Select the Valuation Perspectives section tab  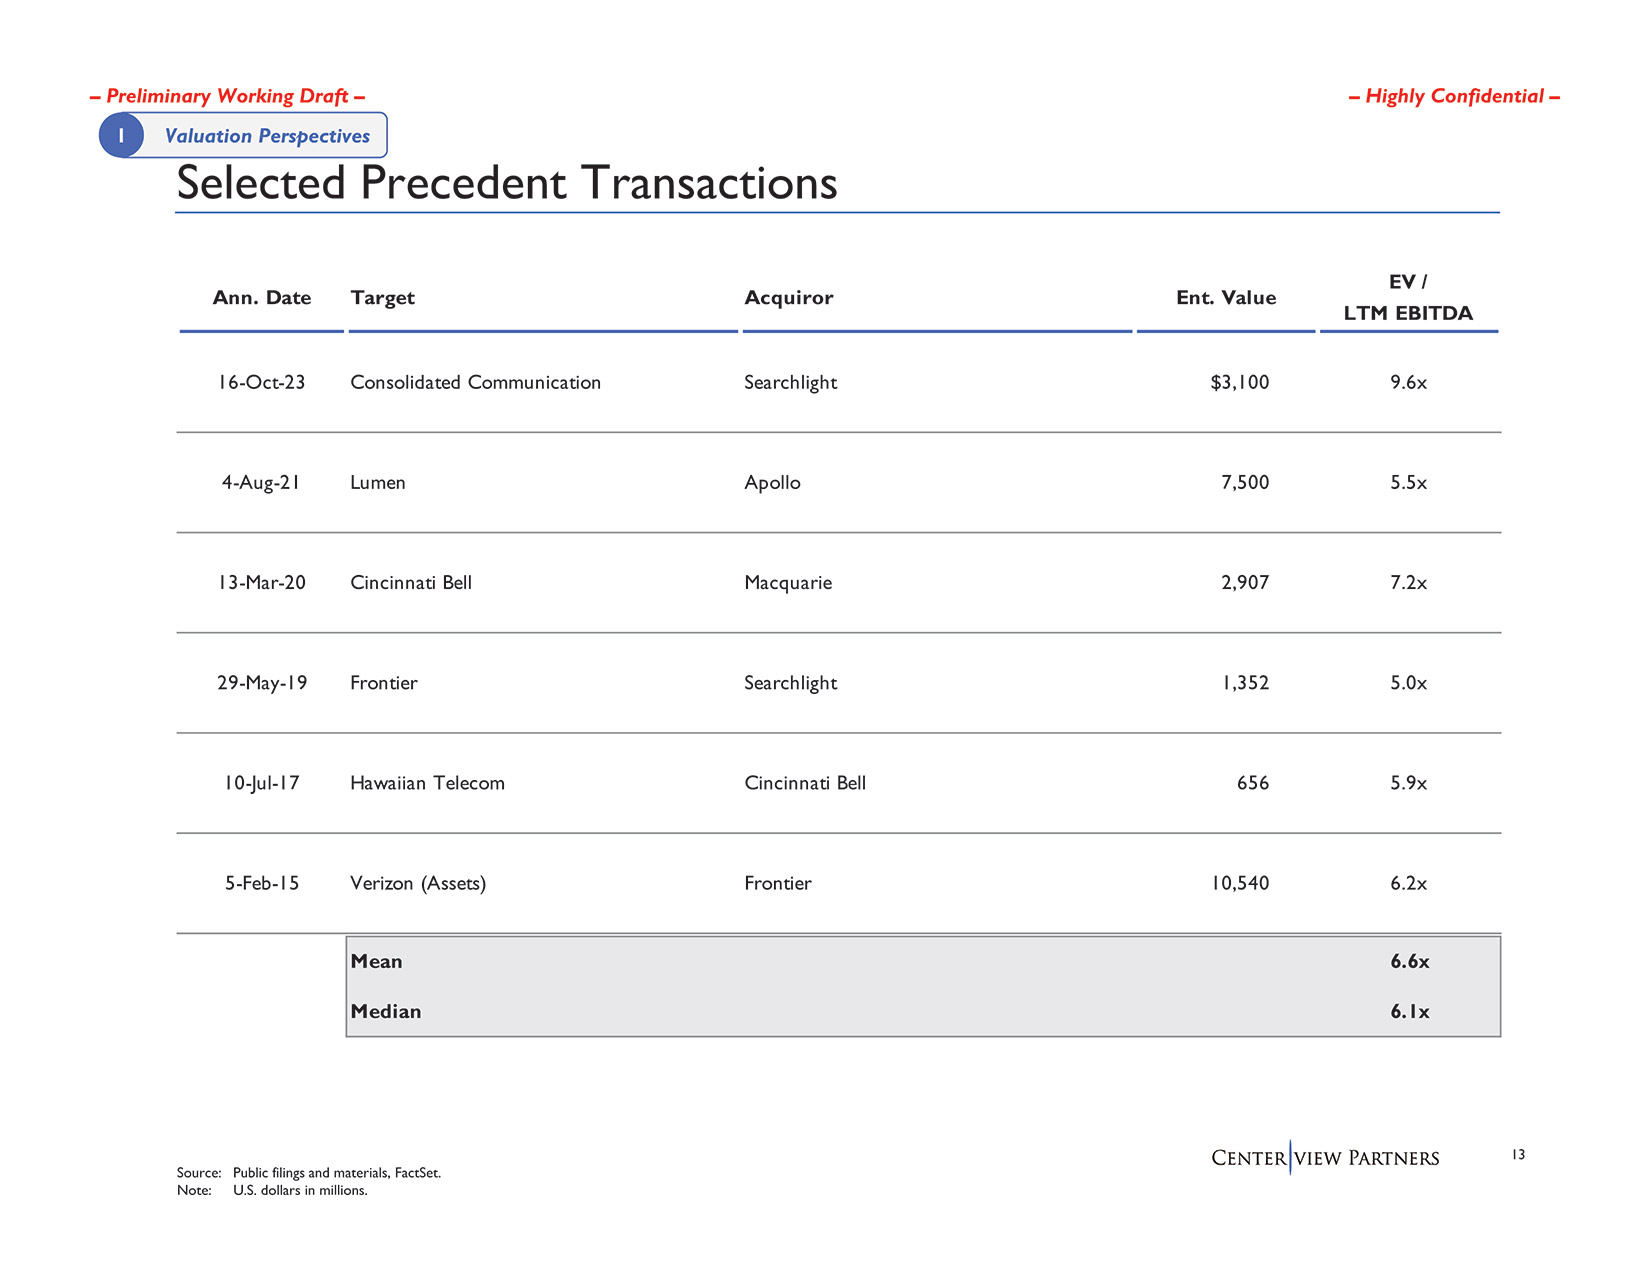point(267,136)
